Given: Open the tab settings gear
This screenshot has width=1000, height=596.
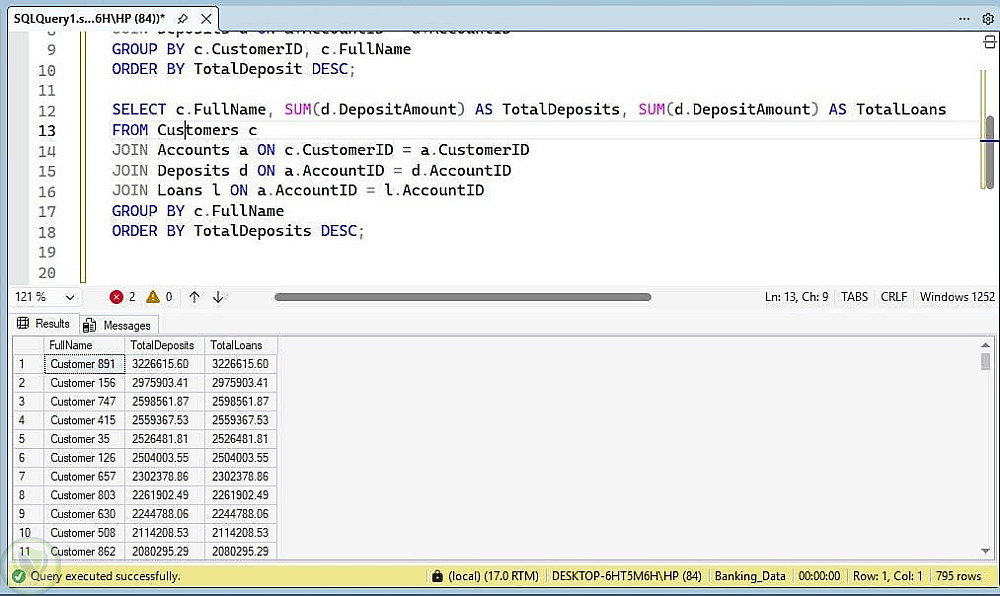Looking at the screenshot, I should click(987, 18).
